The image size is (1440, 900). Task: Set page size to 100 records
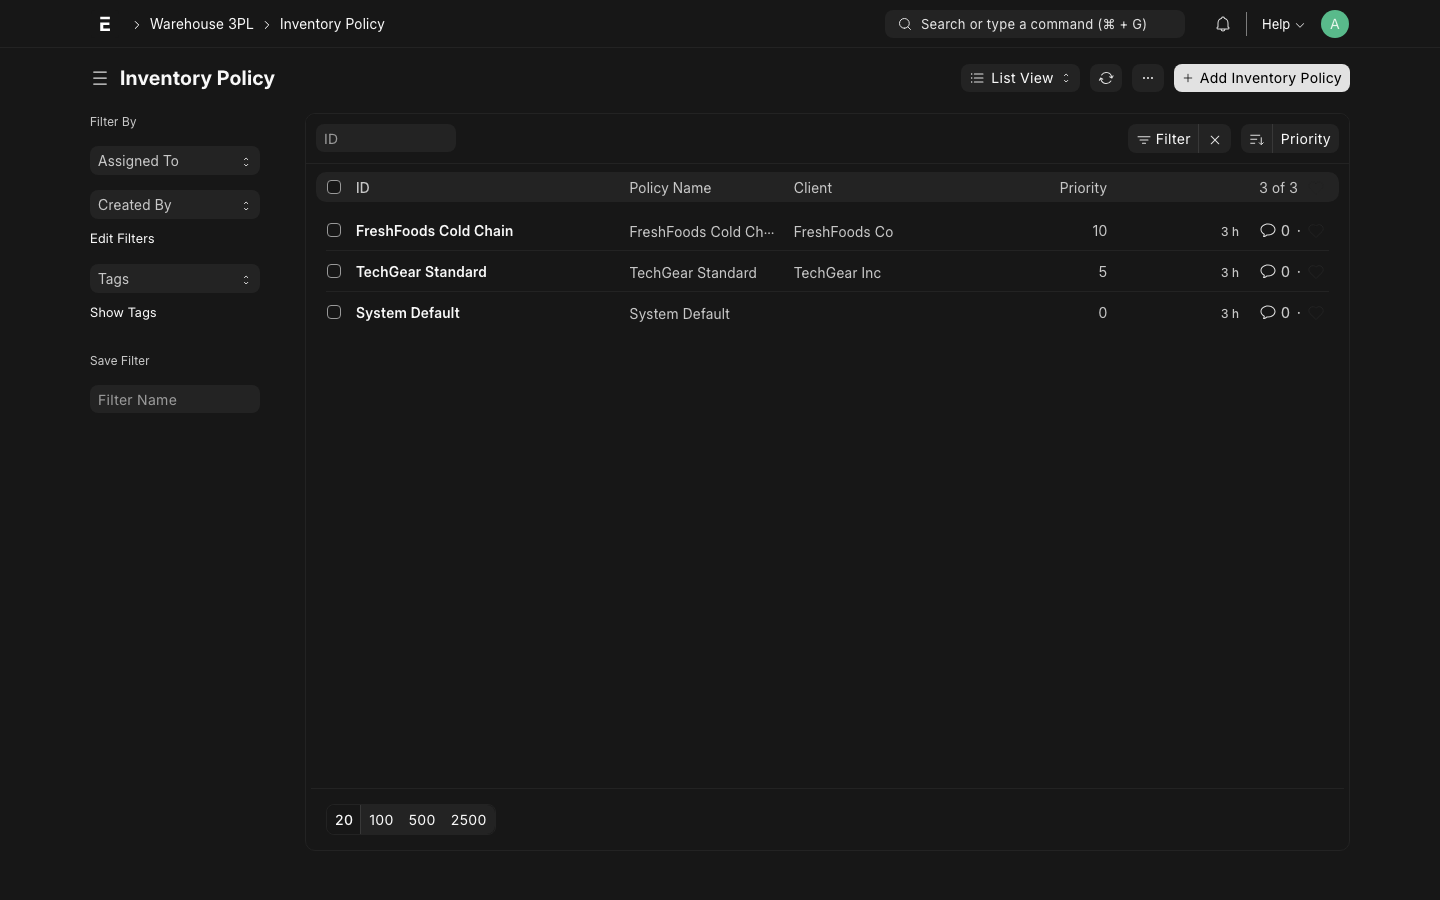380,820
